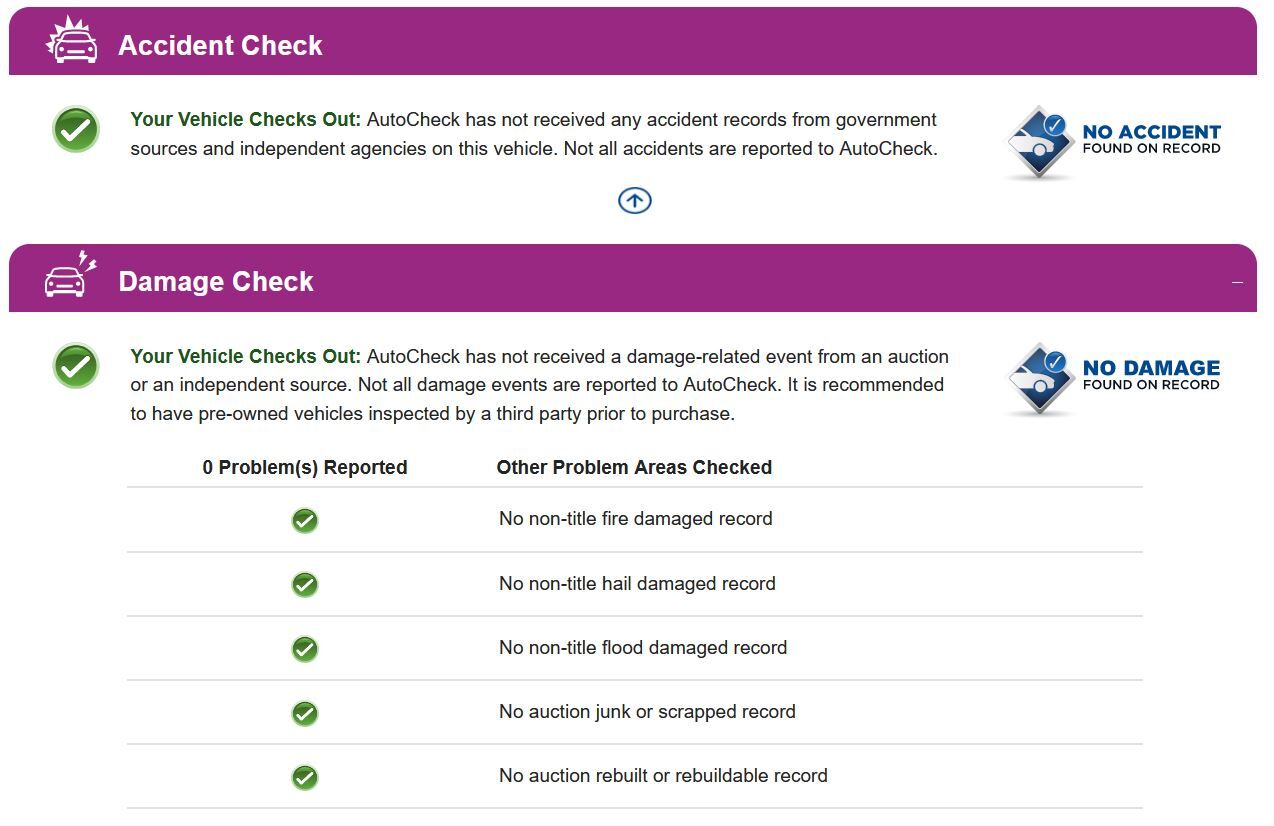The width and height of the screenshot is (1274, 826).
Task: Click the Damage Check section header
Action: coord(216,282)
